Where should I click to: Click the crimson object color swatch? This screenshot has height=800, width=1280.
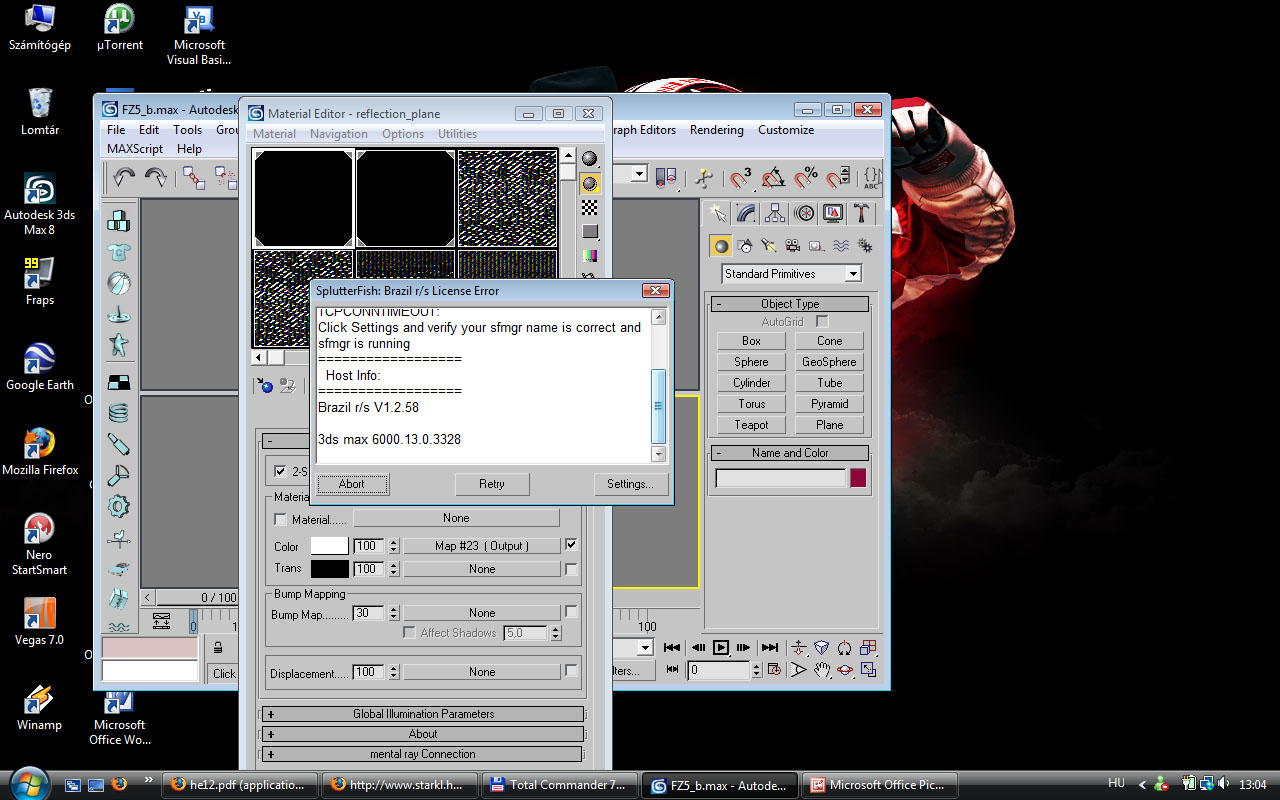[x=858, y=478]
